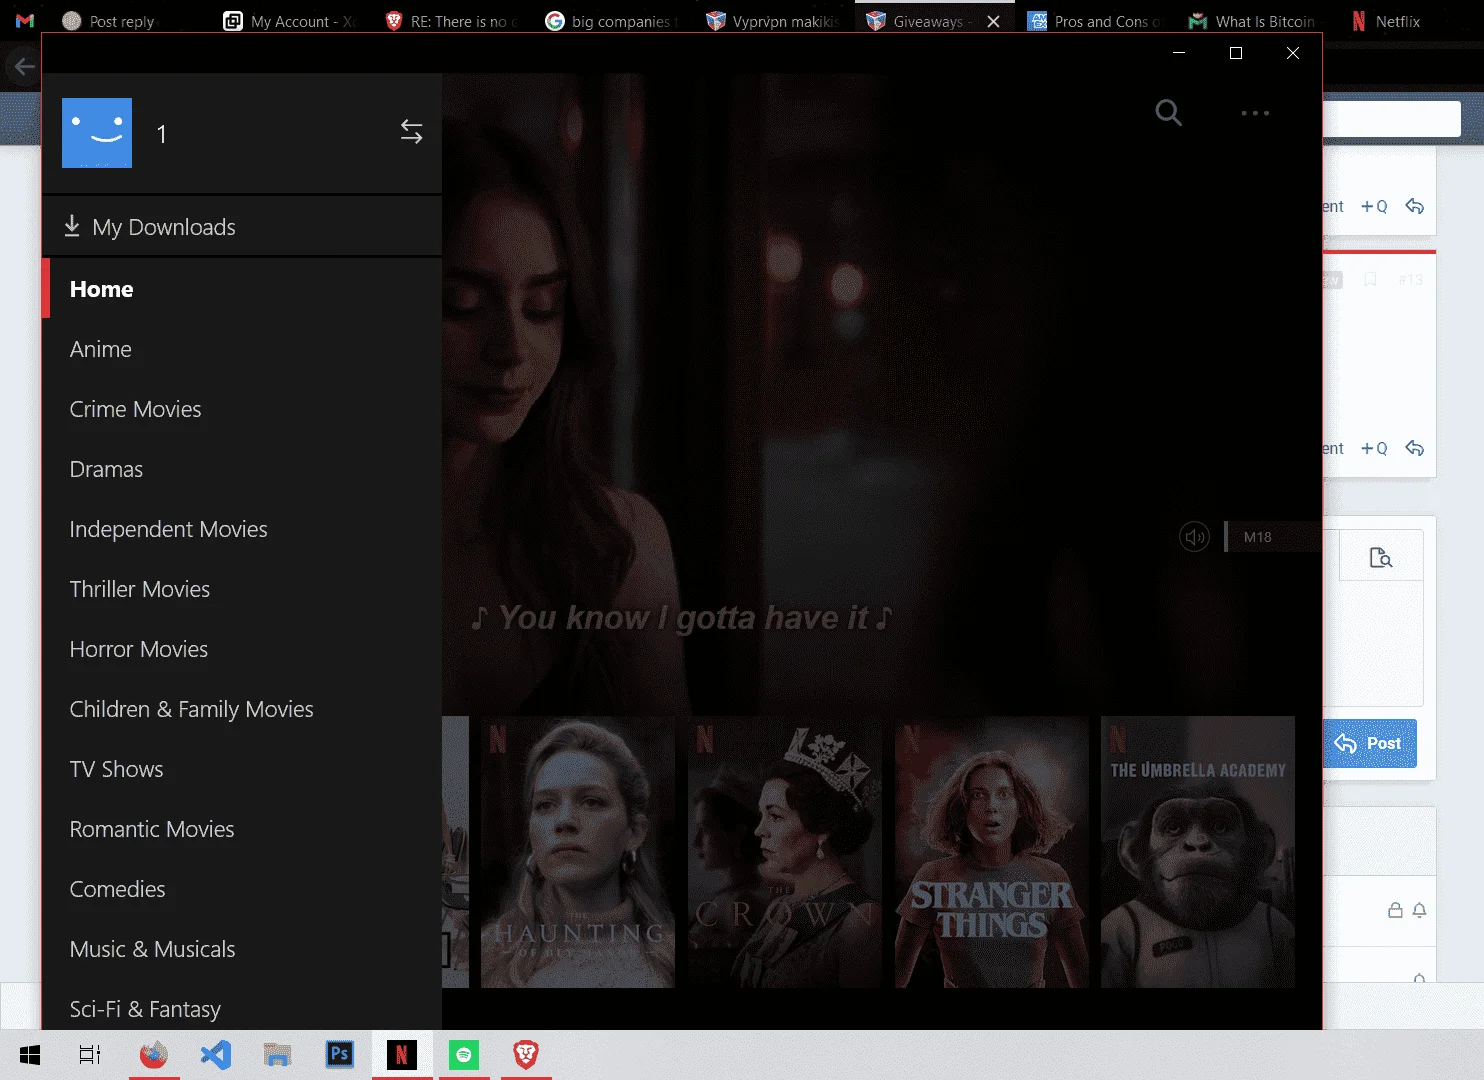The width and height of the screenshot is (1484, 1080).
Task: Open the Netflix search magnifier
Action: pos(1168,113)
